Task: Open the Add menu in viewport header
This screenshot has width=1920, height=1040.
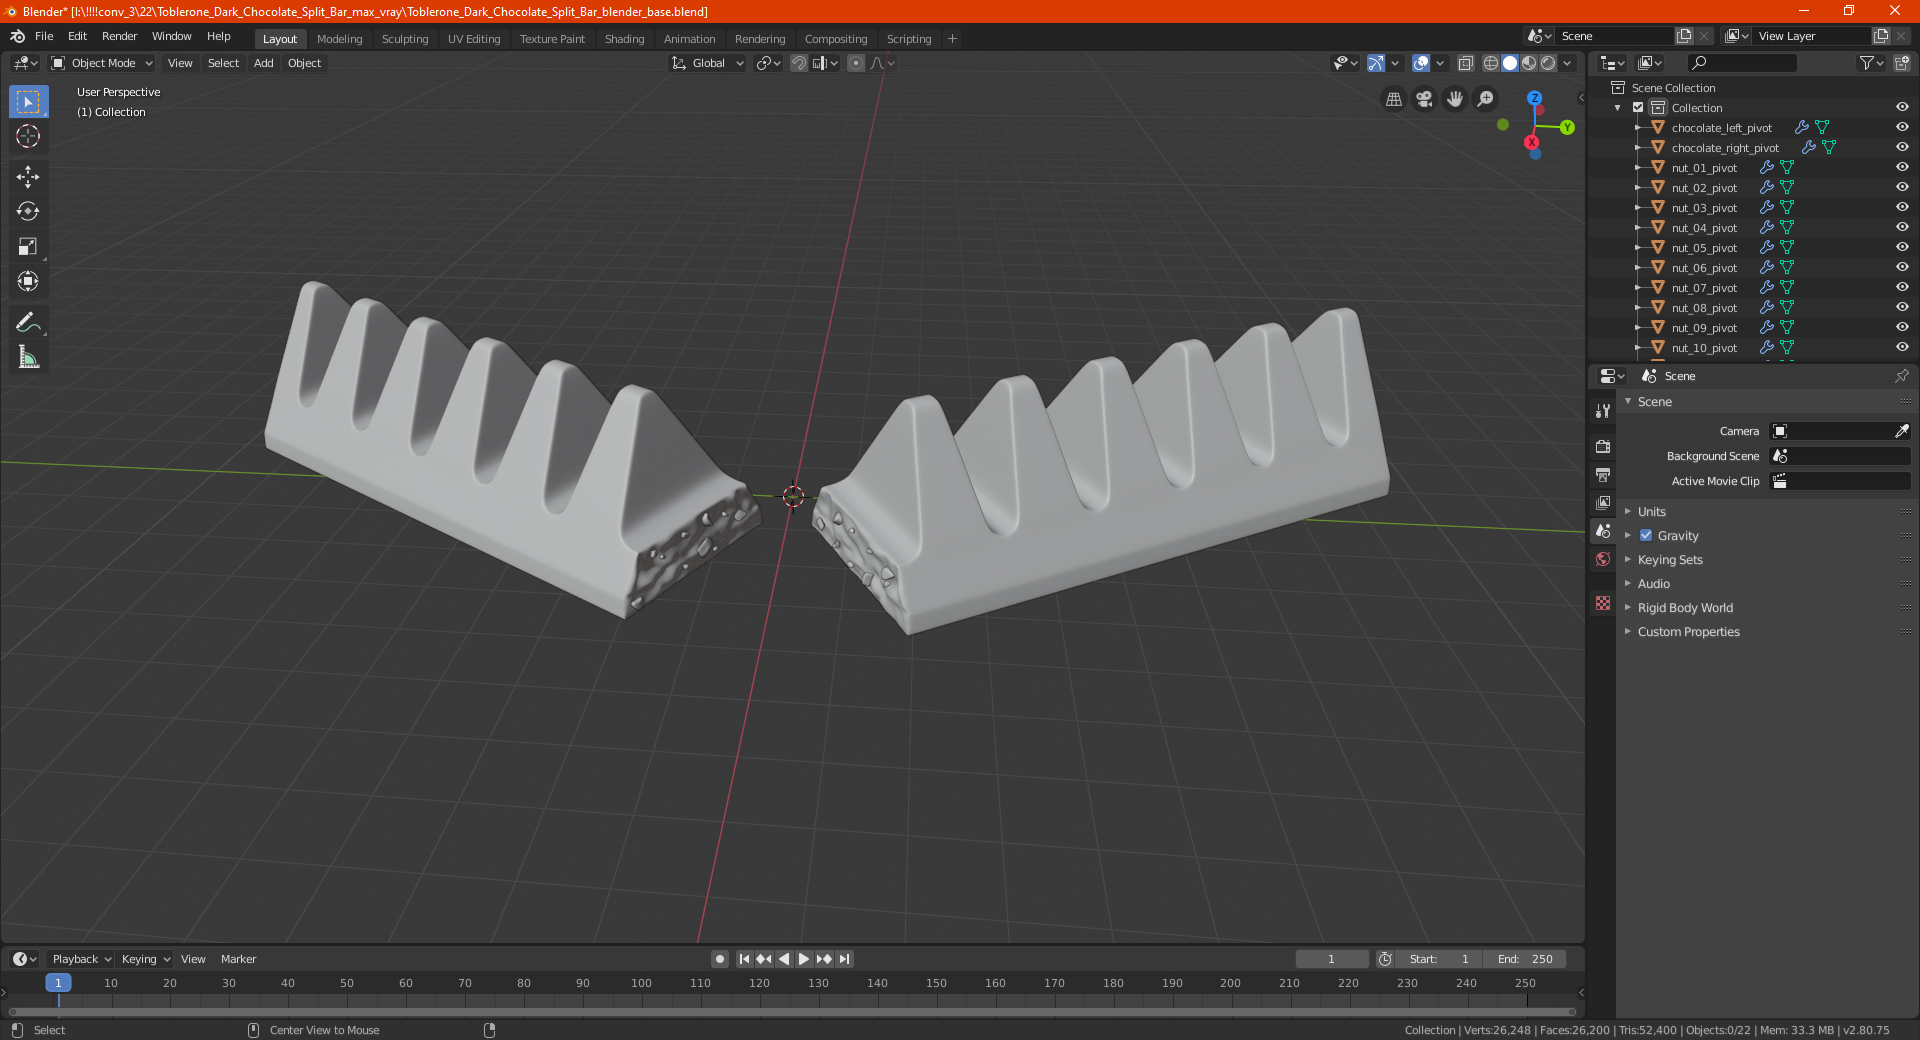Action: pos(263,63)
